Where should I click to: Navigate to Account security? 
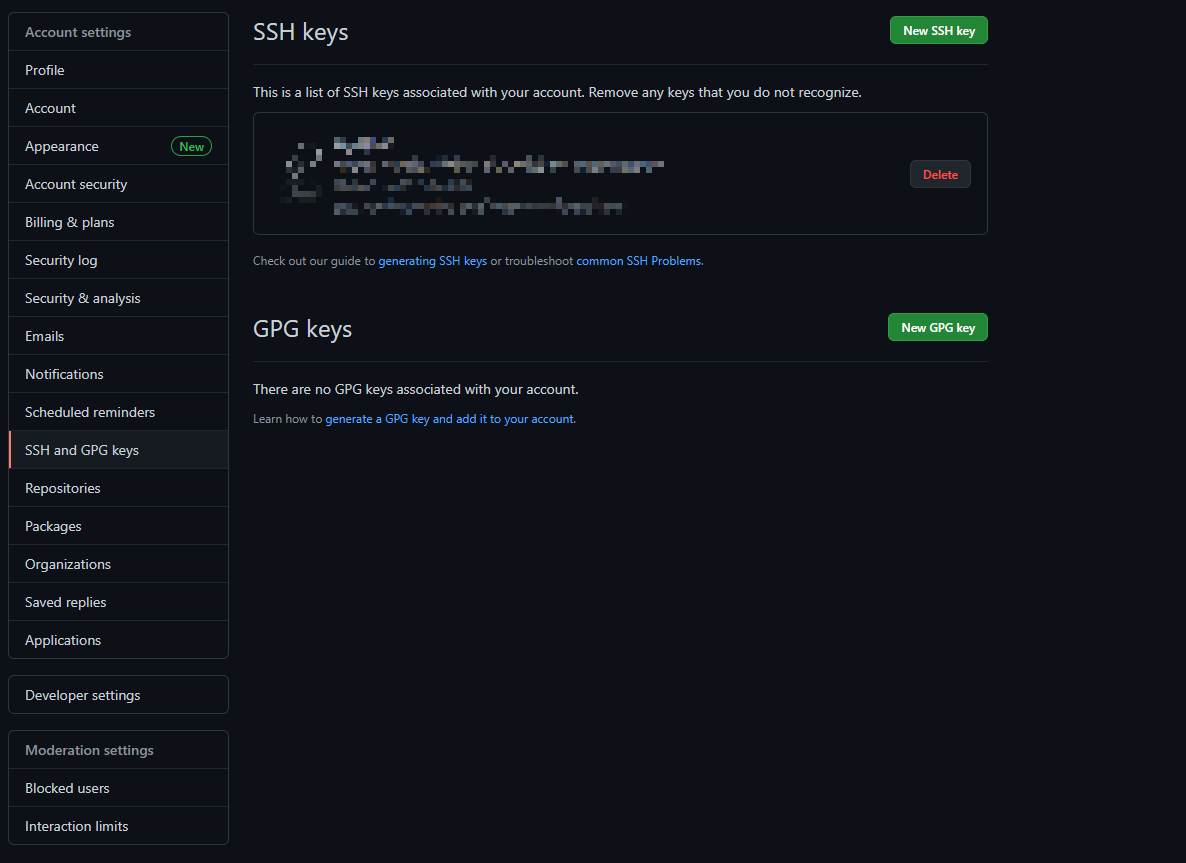point(76,184)
